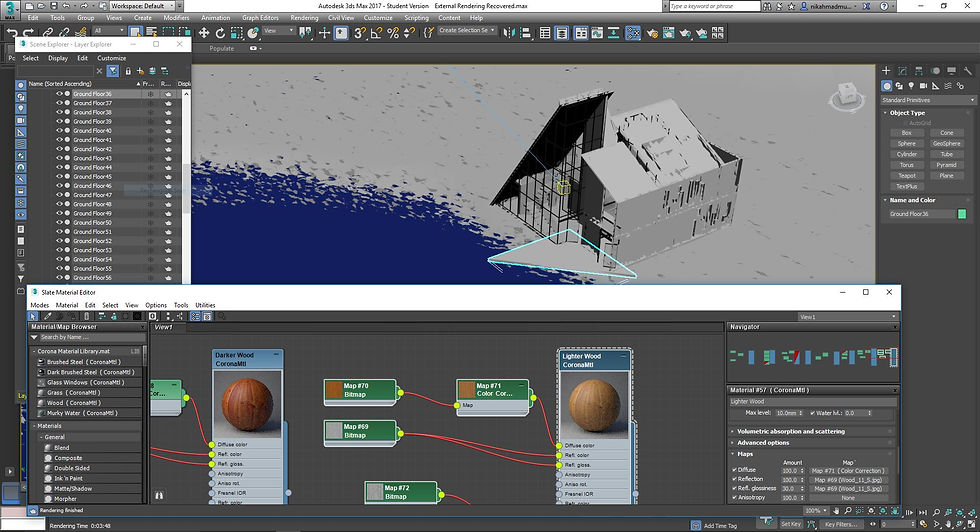Toggle visibility eye of Ground Floor40
Screen dimensions: 980x532
click(60, 131)
